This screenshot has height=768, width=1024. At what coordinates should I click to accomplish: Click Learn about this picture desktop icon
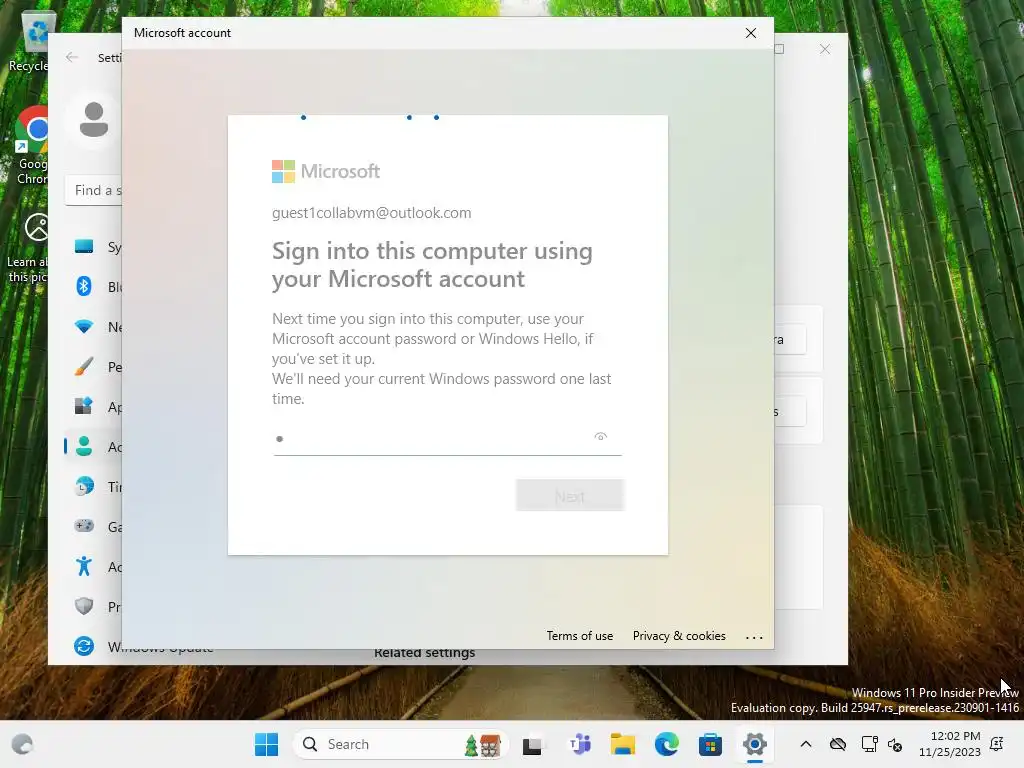click(x=27, y=247)
